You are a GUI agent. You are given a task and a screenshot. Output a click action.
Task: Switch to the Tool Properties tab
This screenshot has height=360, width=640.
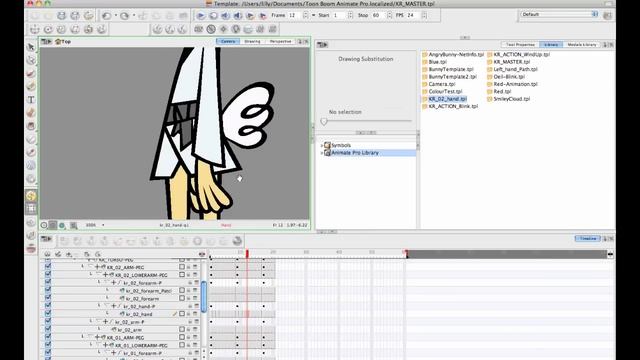(x=520, y=44)
